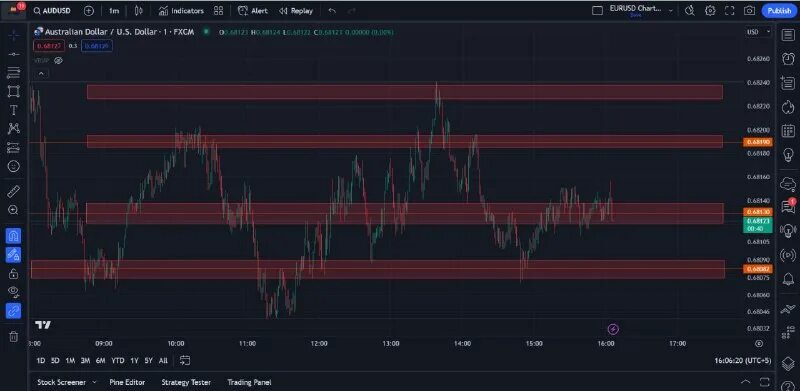800x391 pixels.
Task: Select the ruler measure tool
Action: 14,192
